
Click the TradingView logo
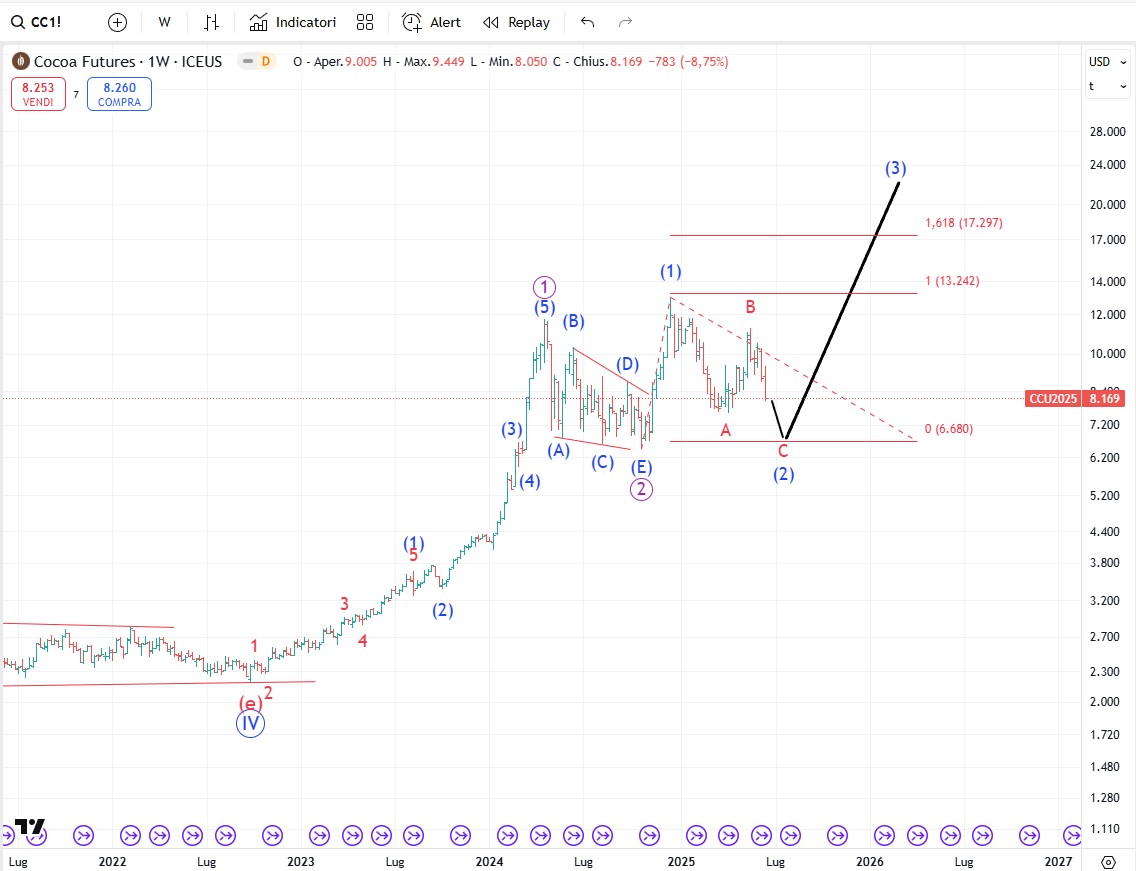(30, 826)
